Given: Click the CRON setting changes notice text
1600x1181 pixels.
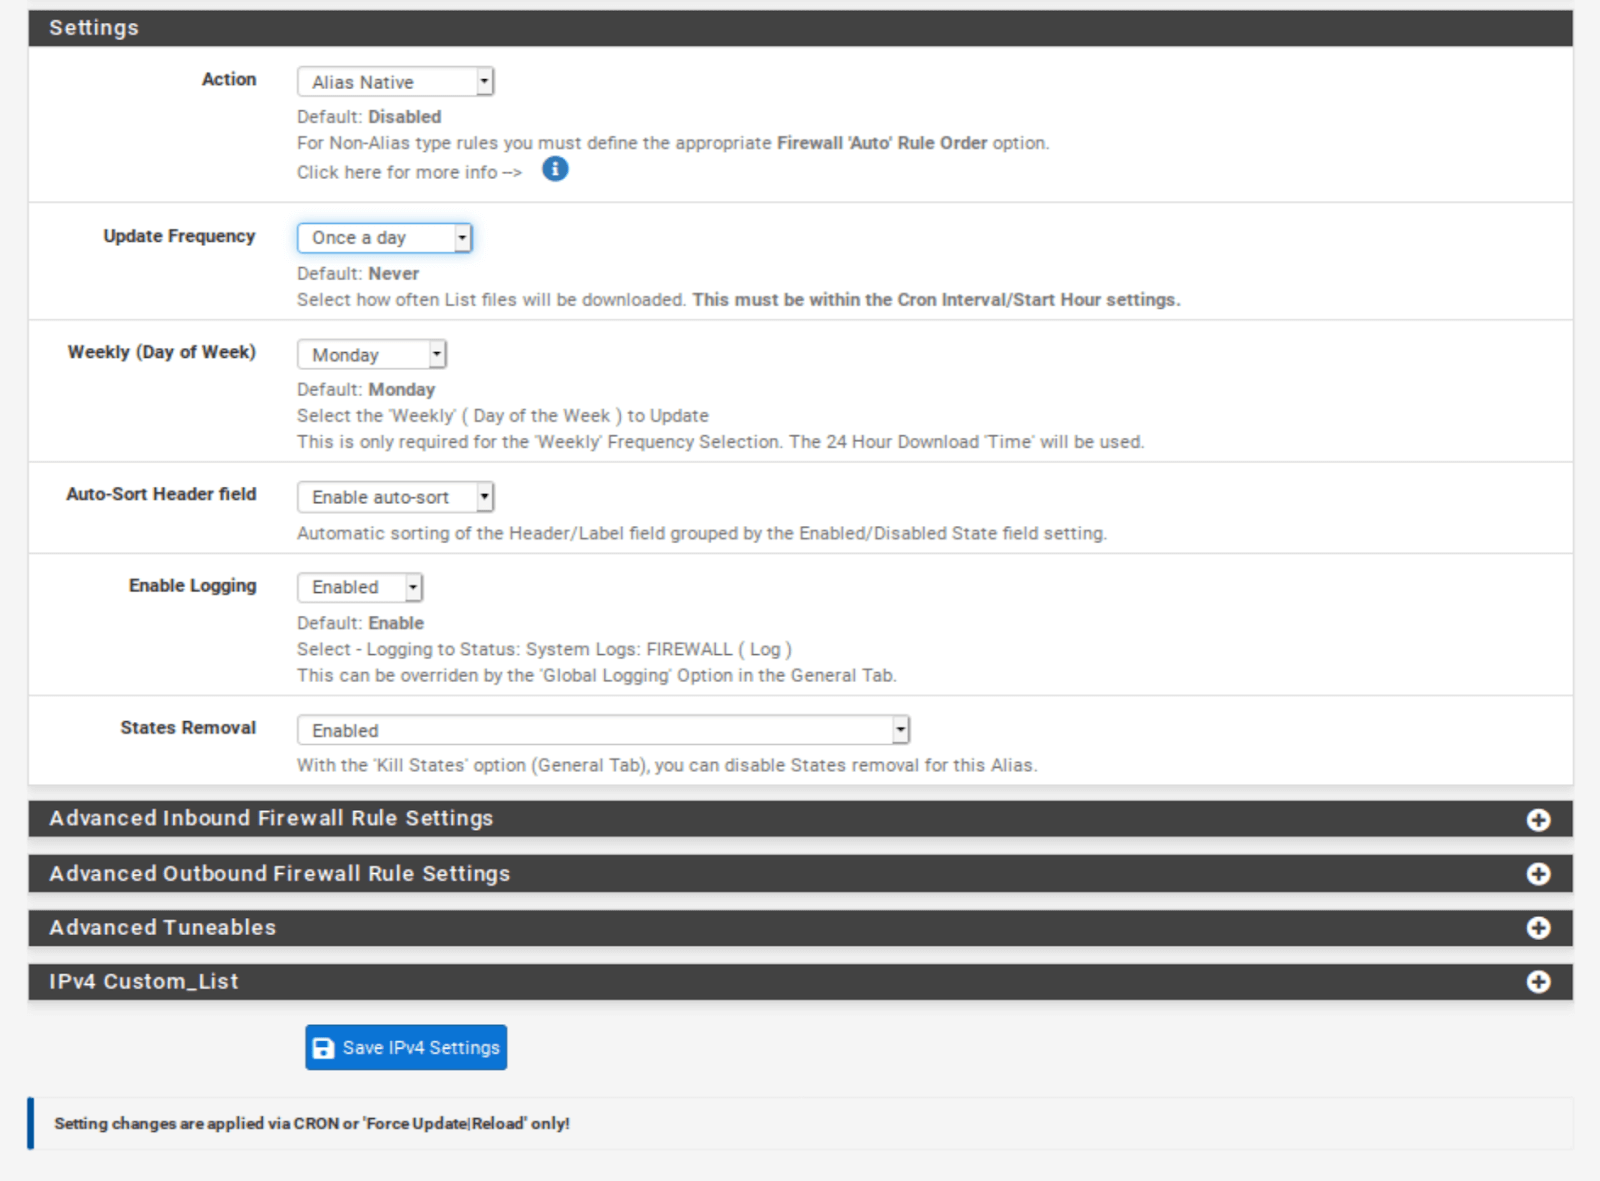Looking at the screenshot, I should tap(312, 1123).
